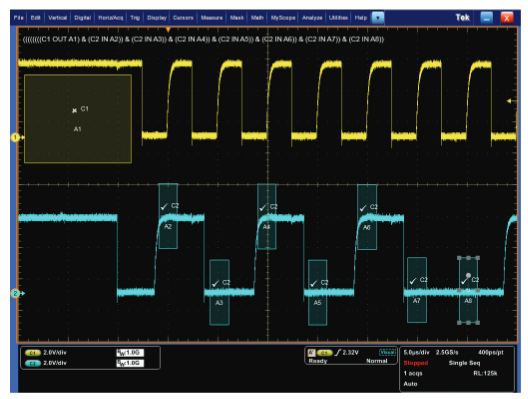Click the C1 bandwidth 1.0G indicator
Screen dimensions: 528x399
coord(130,353)
